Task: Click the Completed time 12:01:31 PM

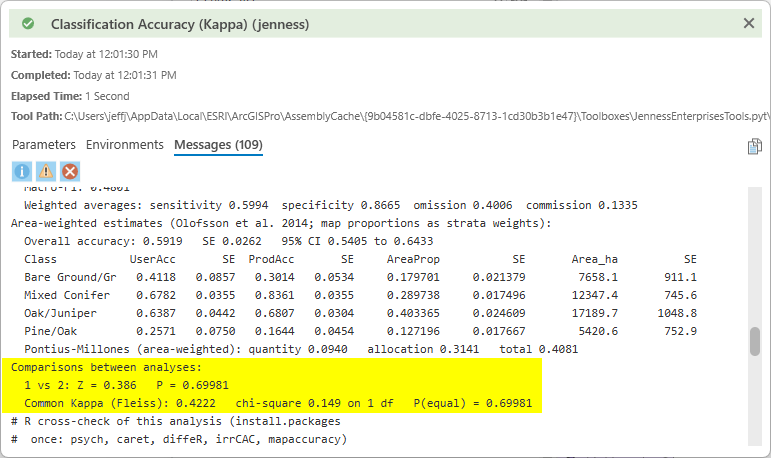Action: point(125,75)
